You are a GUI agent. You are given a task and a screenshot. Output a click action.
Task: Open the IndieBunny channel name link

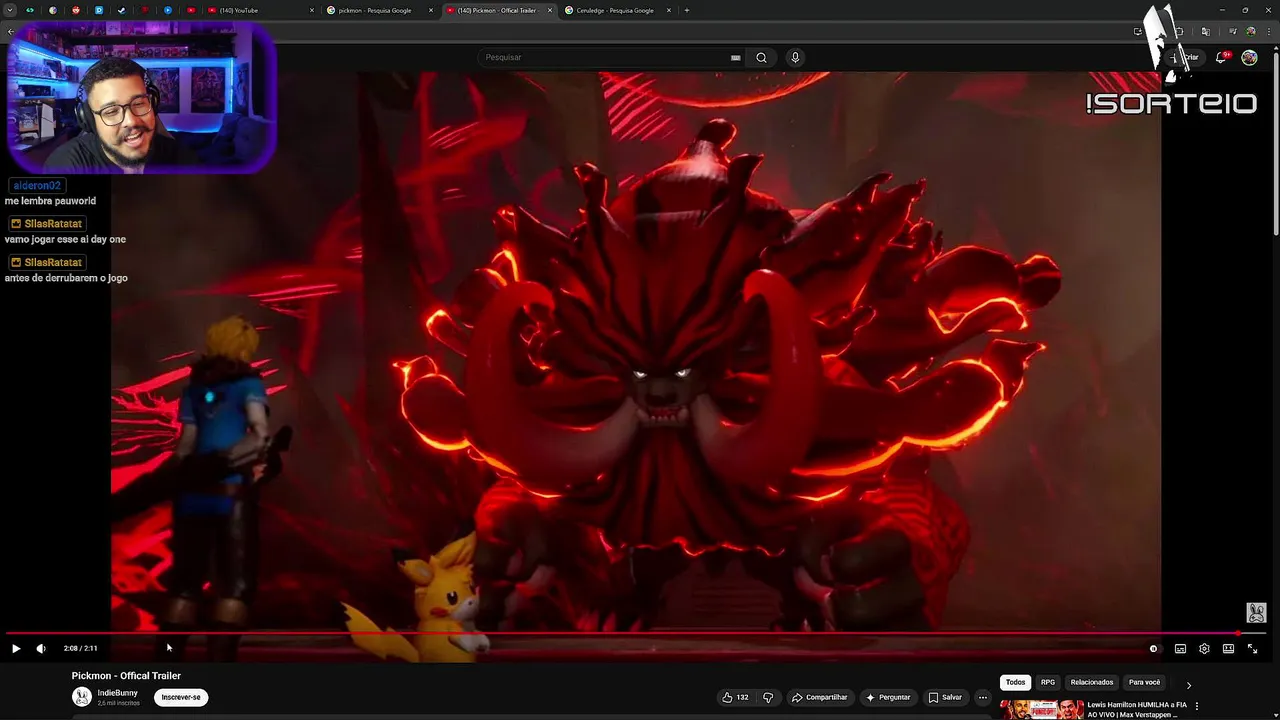coord(118,693)
